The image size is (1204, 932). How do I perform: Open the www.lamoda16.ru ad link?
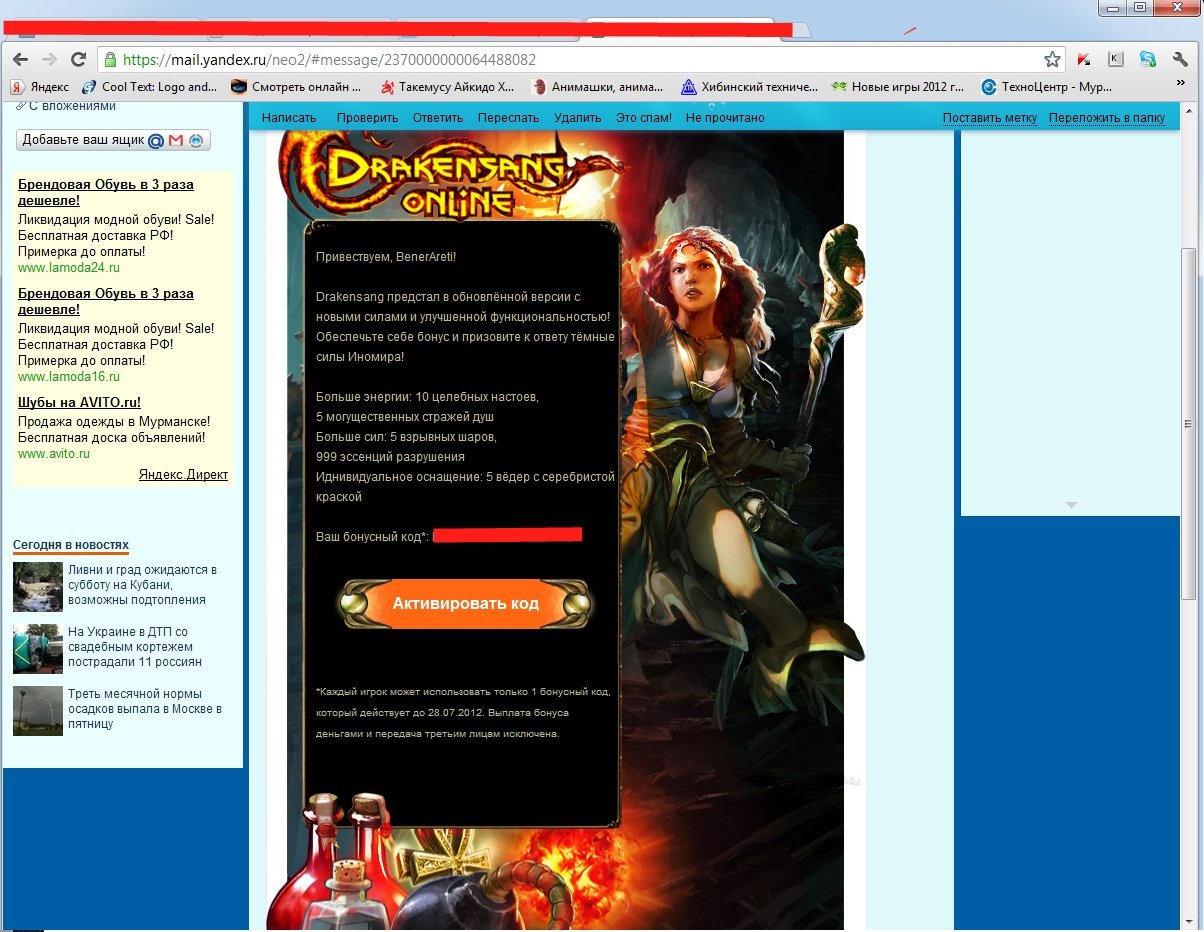[69, 377]
